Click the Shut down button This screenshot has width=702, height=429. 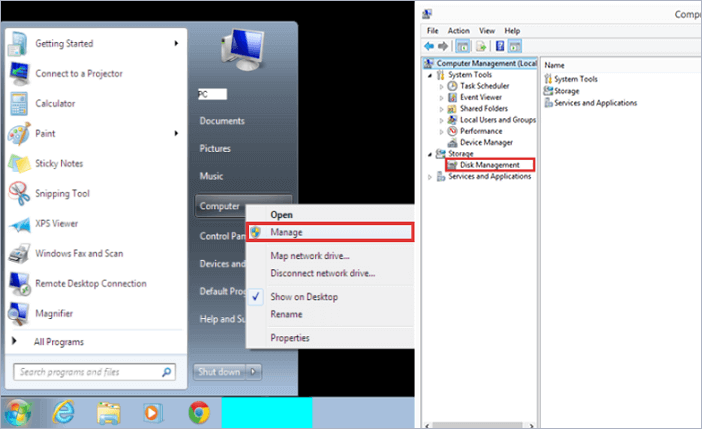219,372
